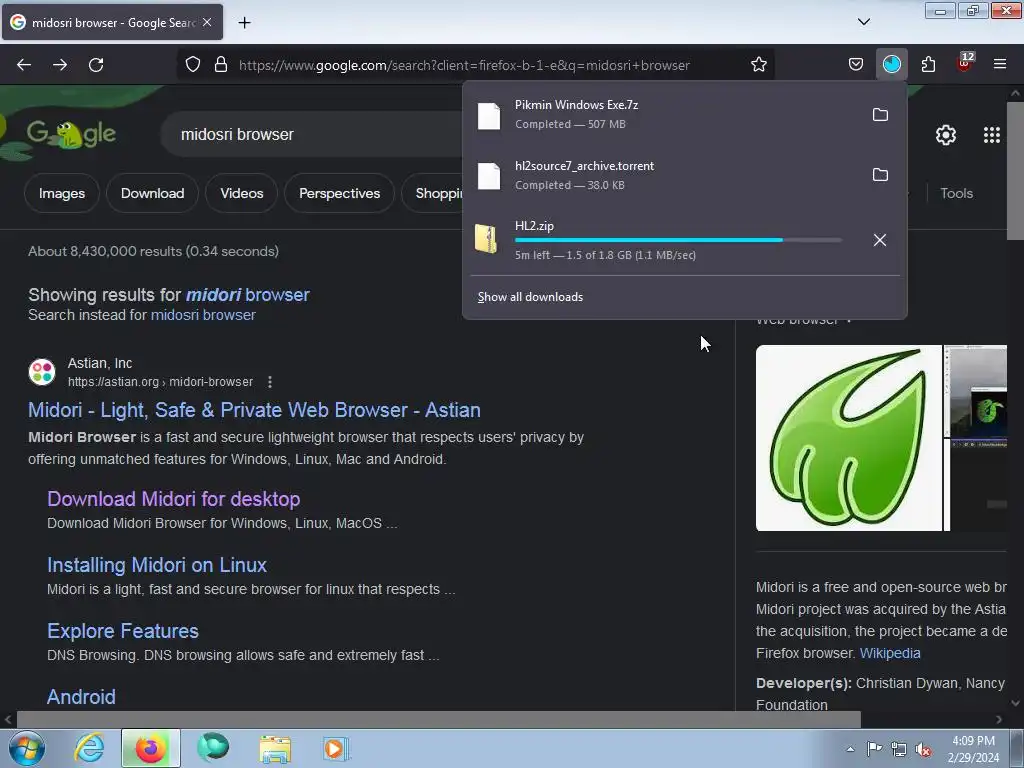This screenshot has width=1024, height=768.
Task: Open uBlock Origin extension icon
Action: click(965, 63)
